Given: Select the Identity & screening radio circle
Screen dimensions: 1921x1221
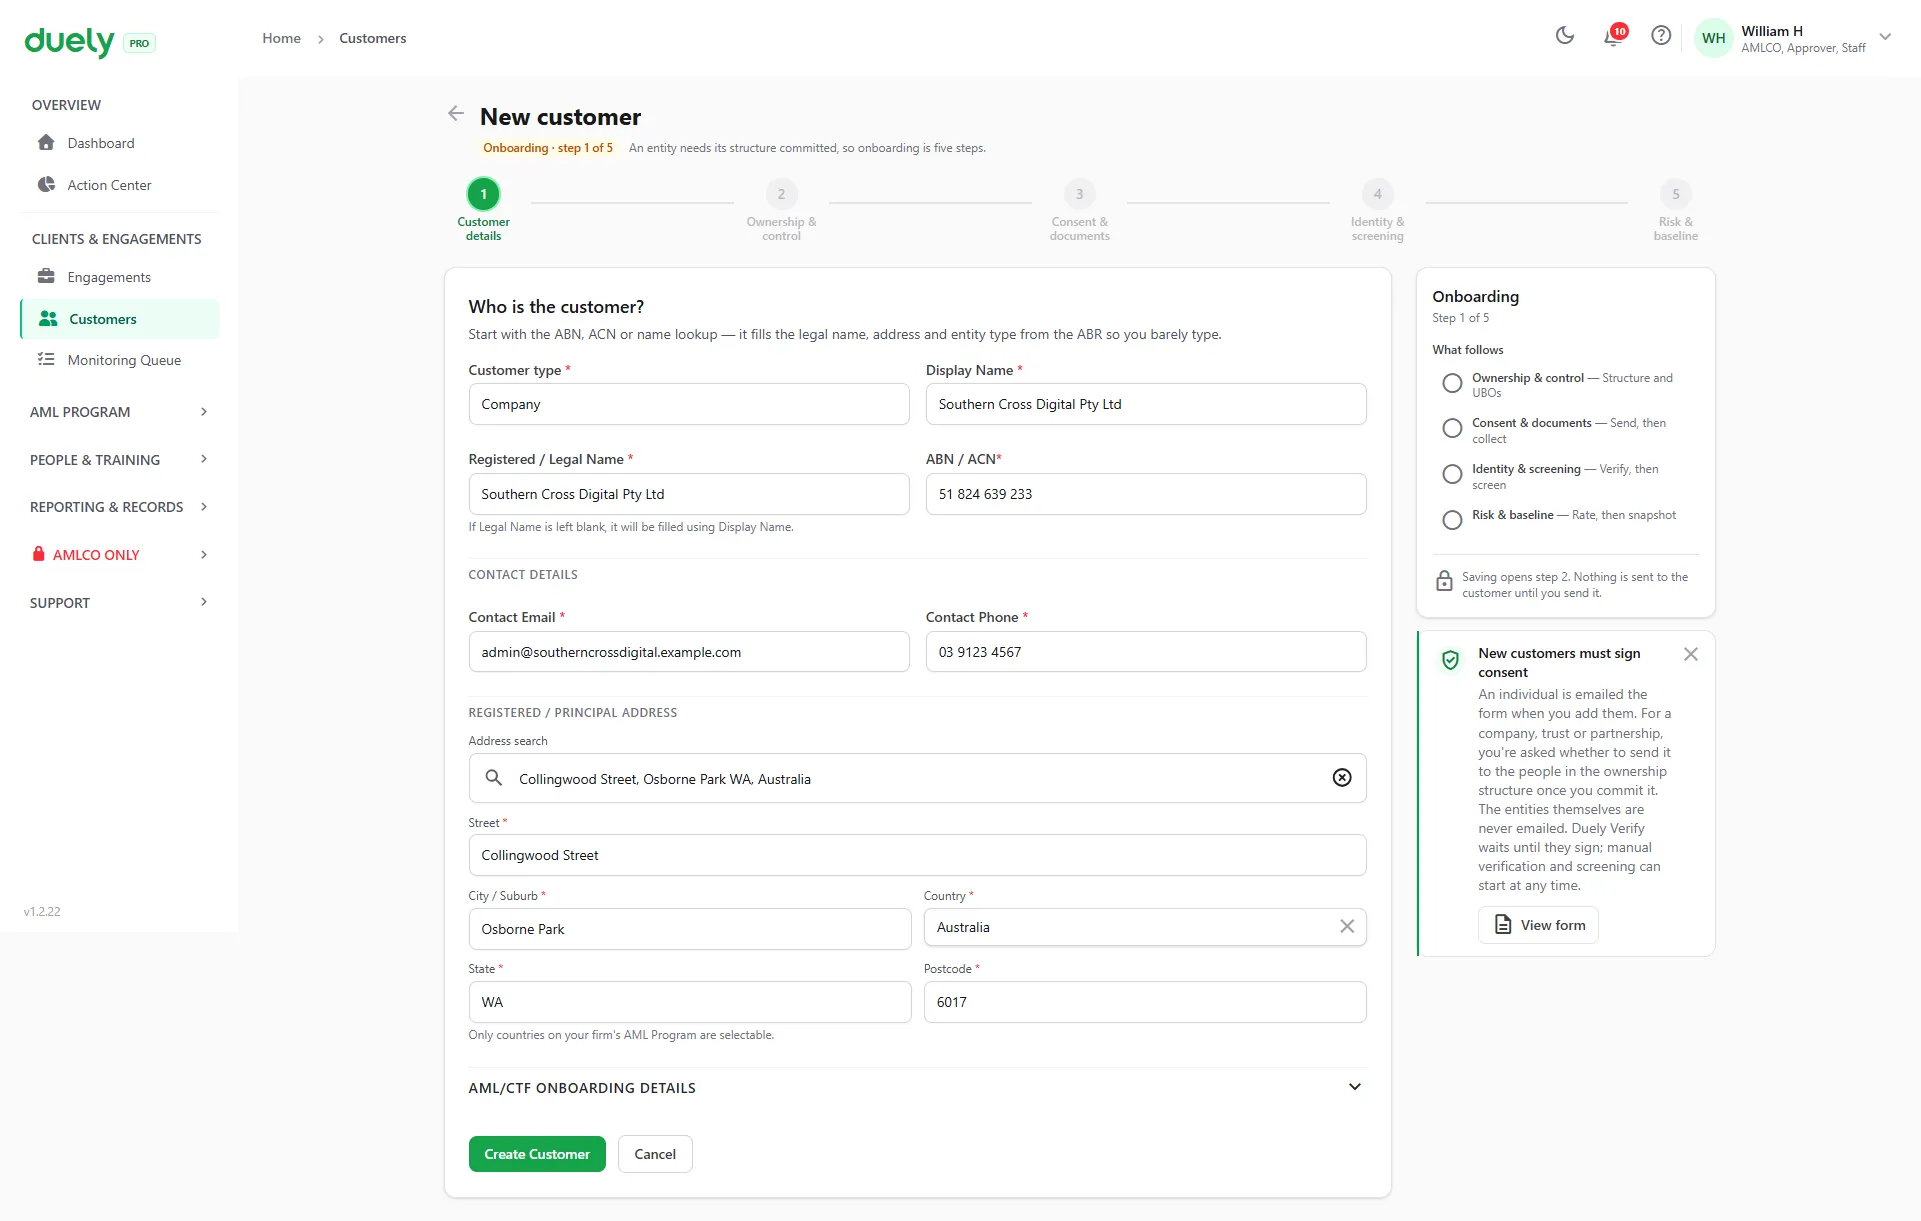Looking at the screenshot, I should click(x=1452, y=474).
